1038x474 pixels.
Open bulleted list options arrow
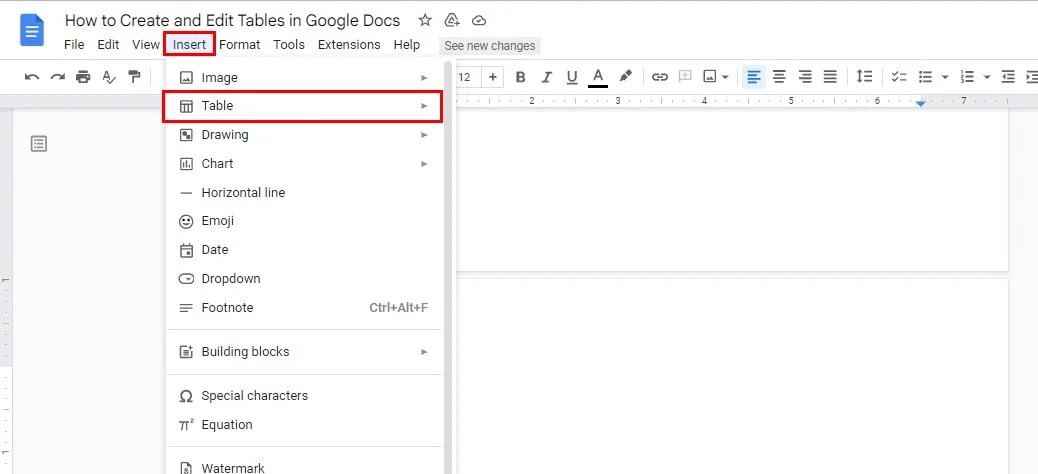pyautogui.click(x=945, y=77)
